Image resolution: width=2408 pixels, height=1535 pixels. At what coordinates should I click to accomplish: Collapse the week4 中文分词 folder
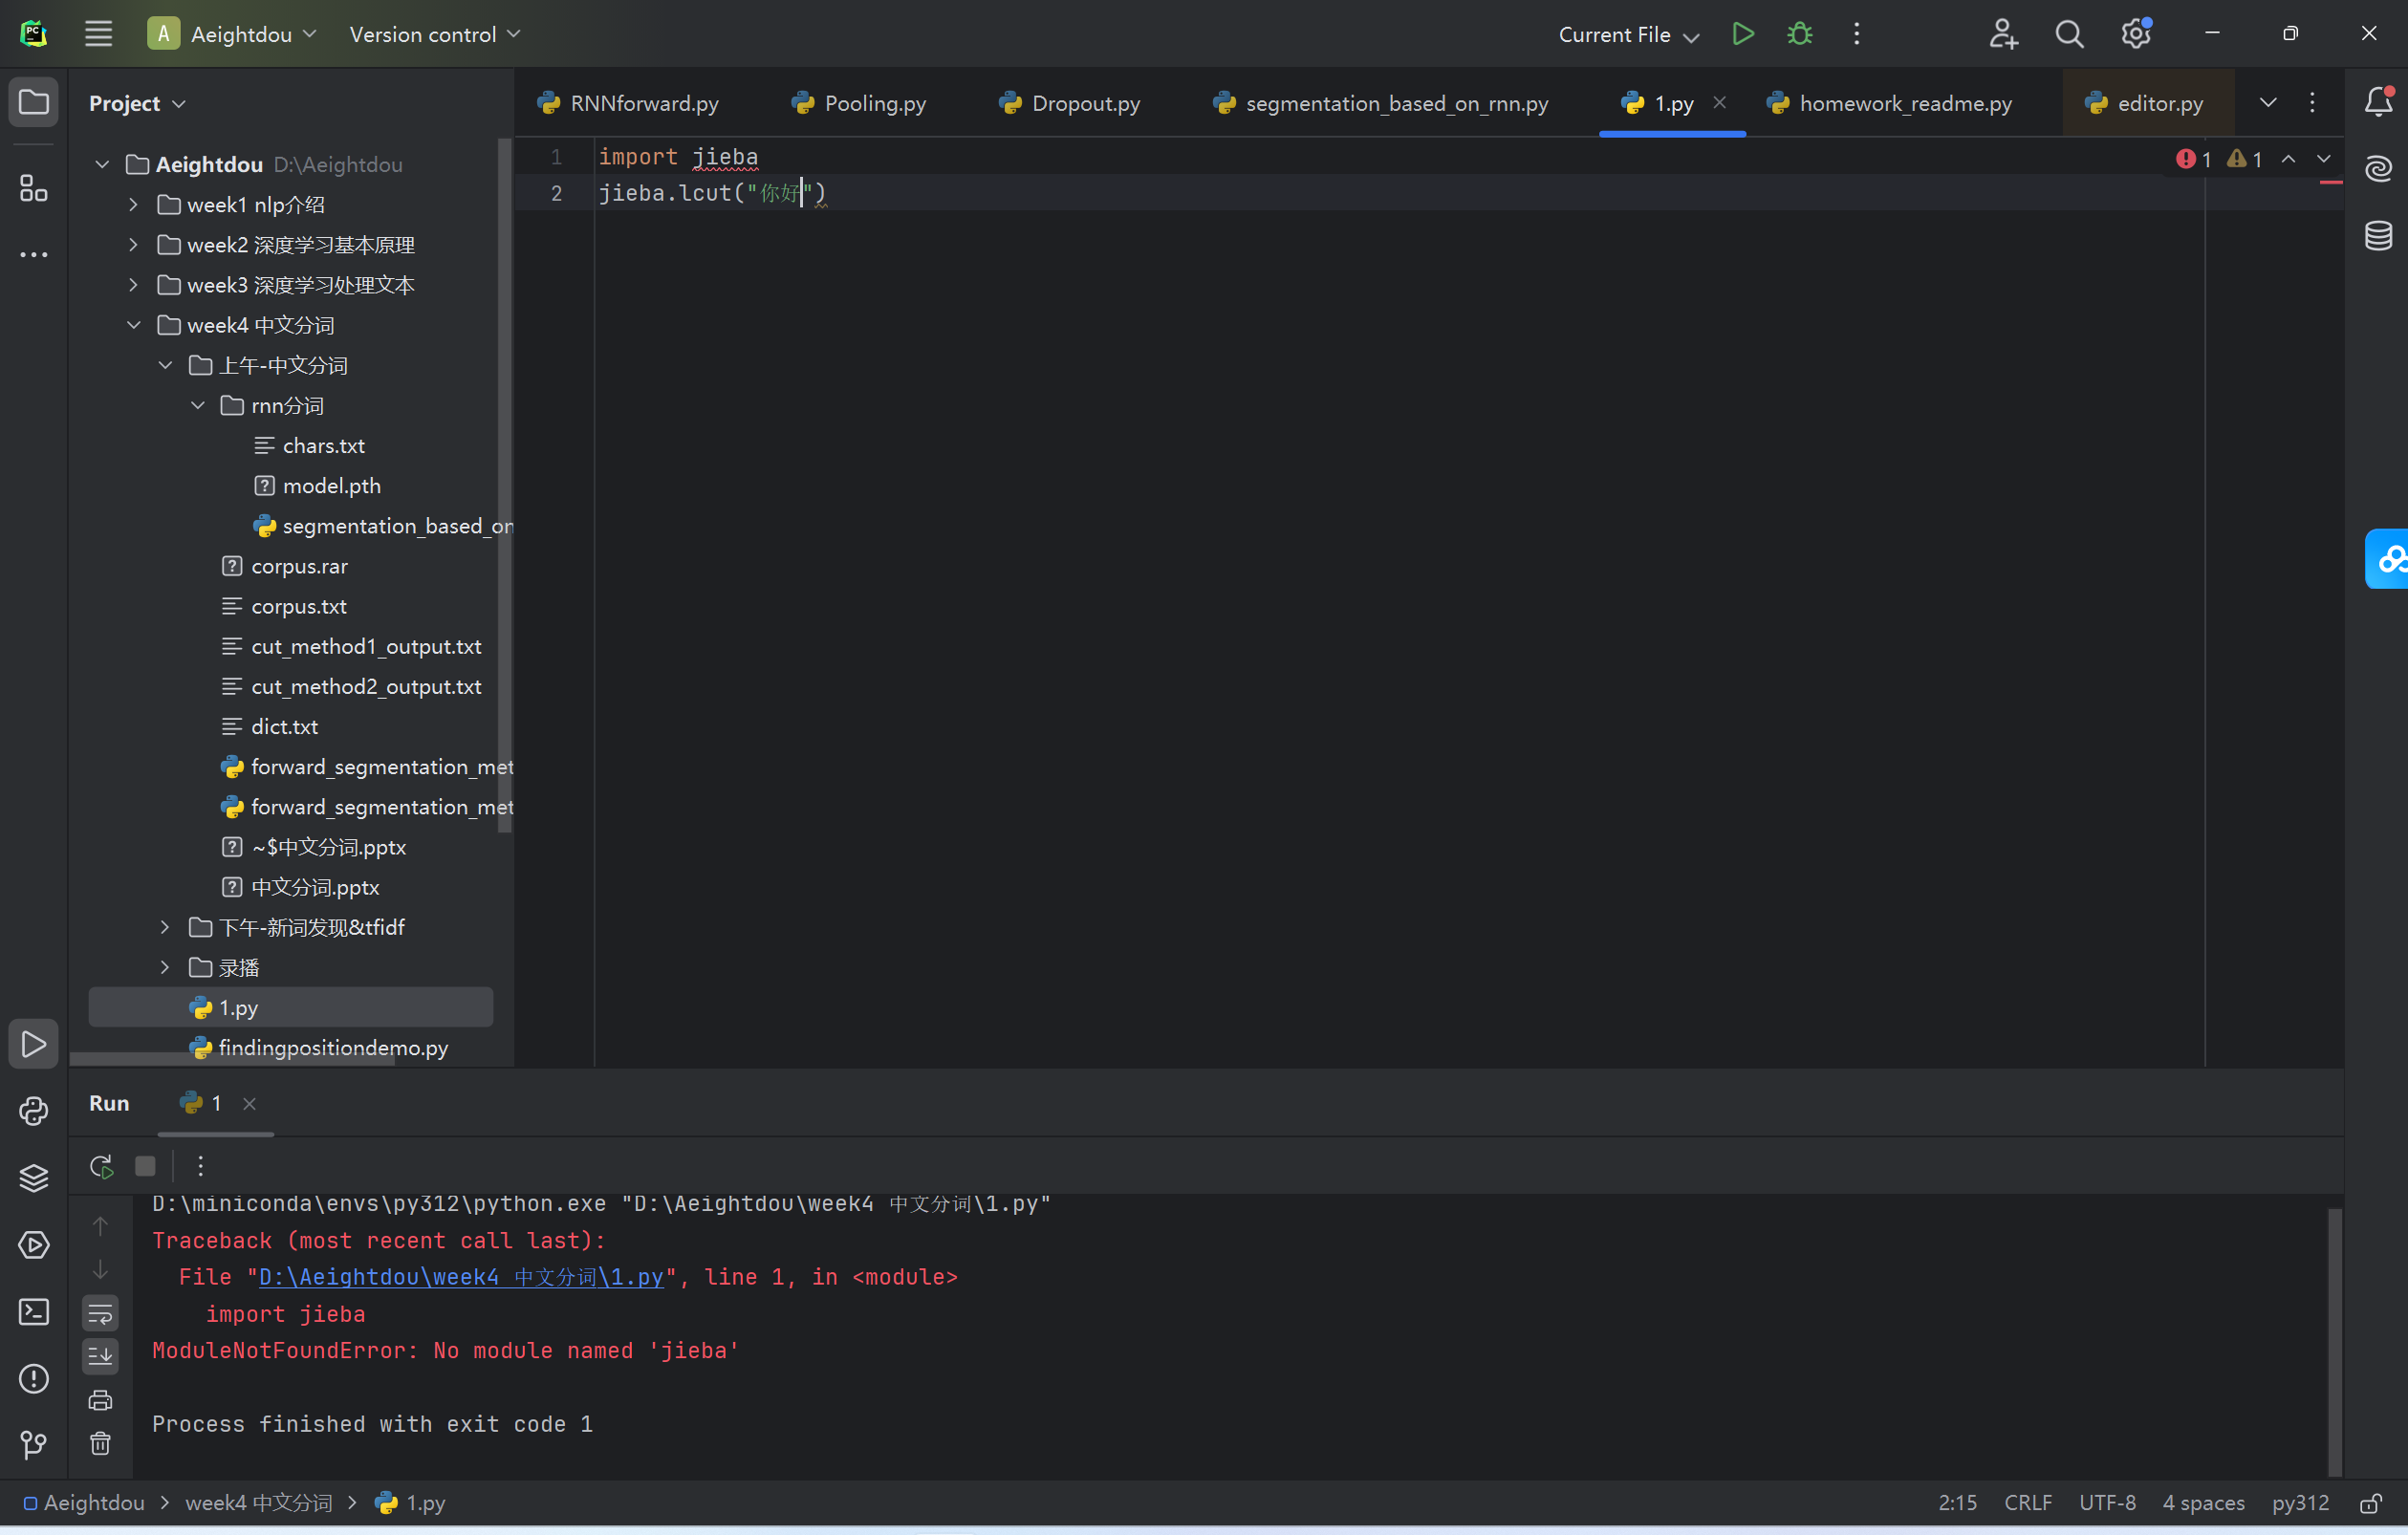point(134,324)
